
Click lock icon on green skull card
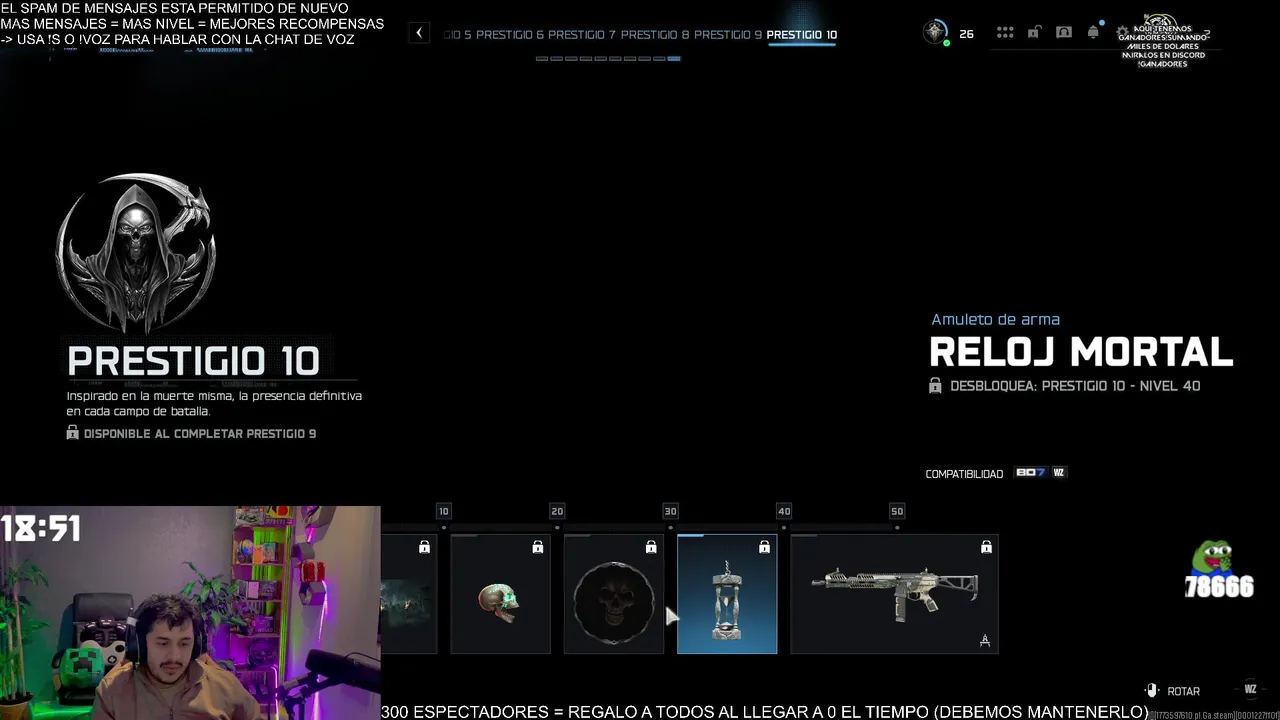tap(538, 547)
